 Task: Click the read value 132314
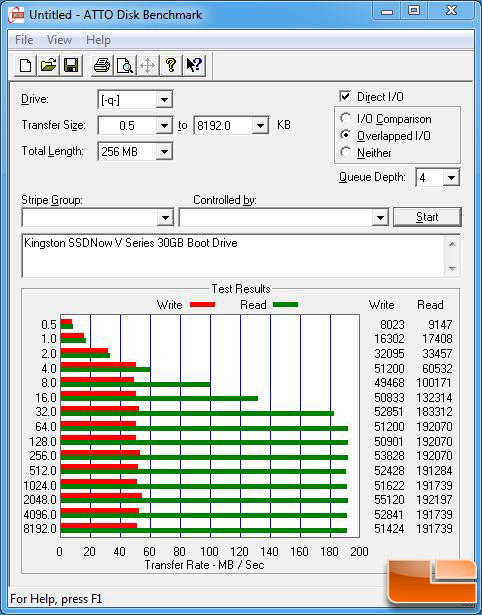coord(434,398)
